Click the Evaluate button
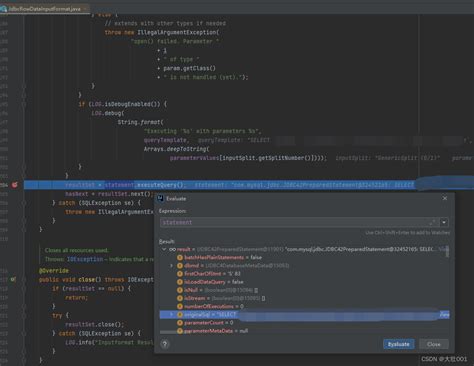 click(399, 344)
